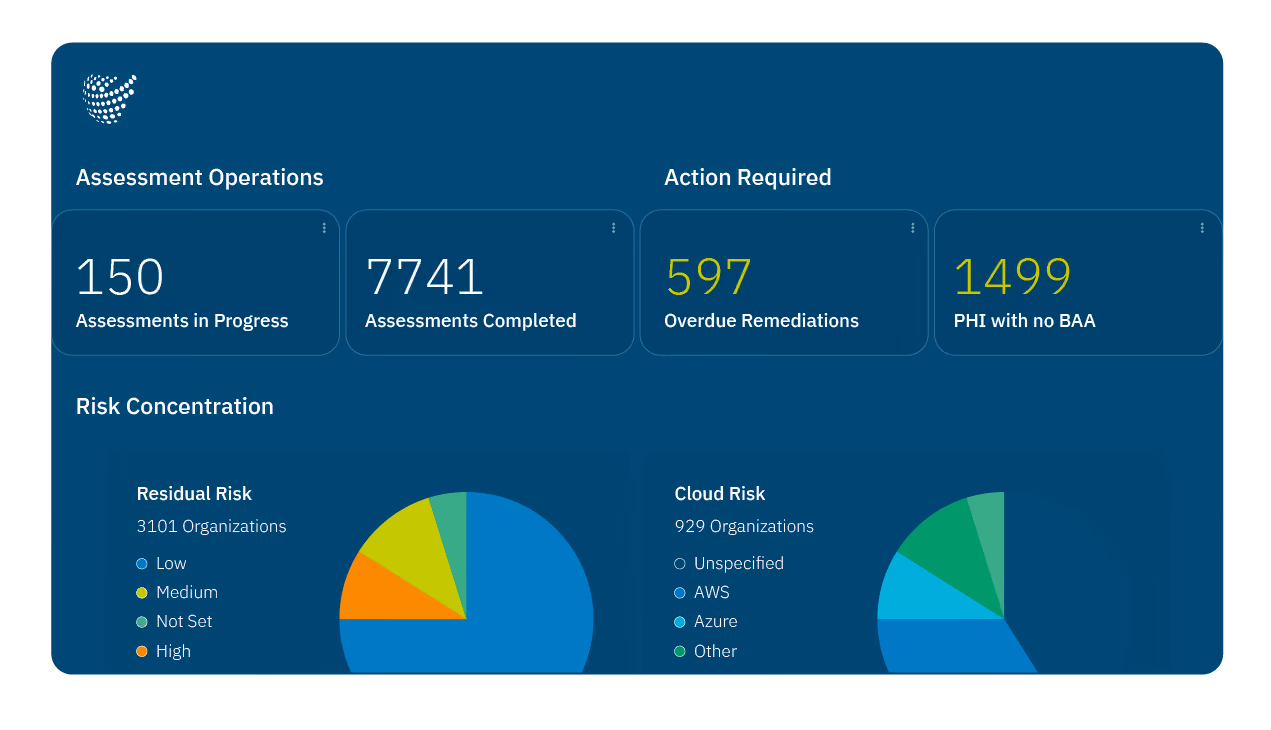Click the Assessments Completed label
Viewport: 1271px width, 730px height.
(x=470, y=321)
